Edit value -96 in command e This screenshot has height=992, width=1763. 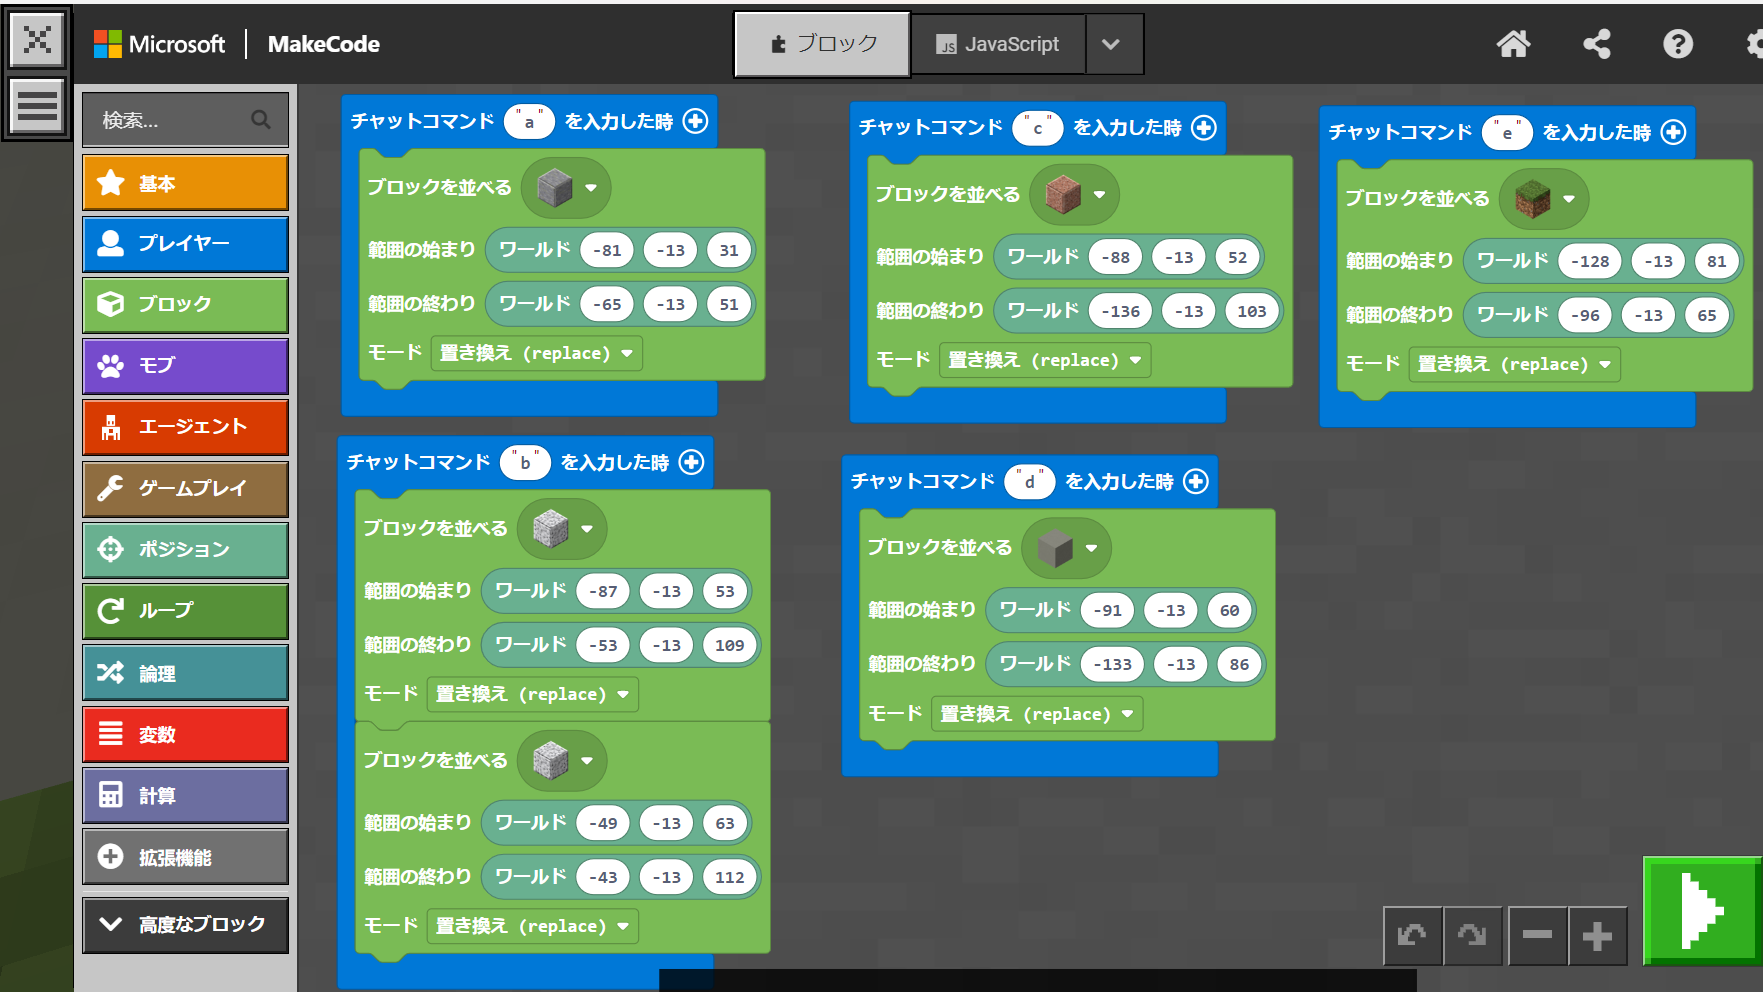1585,315
